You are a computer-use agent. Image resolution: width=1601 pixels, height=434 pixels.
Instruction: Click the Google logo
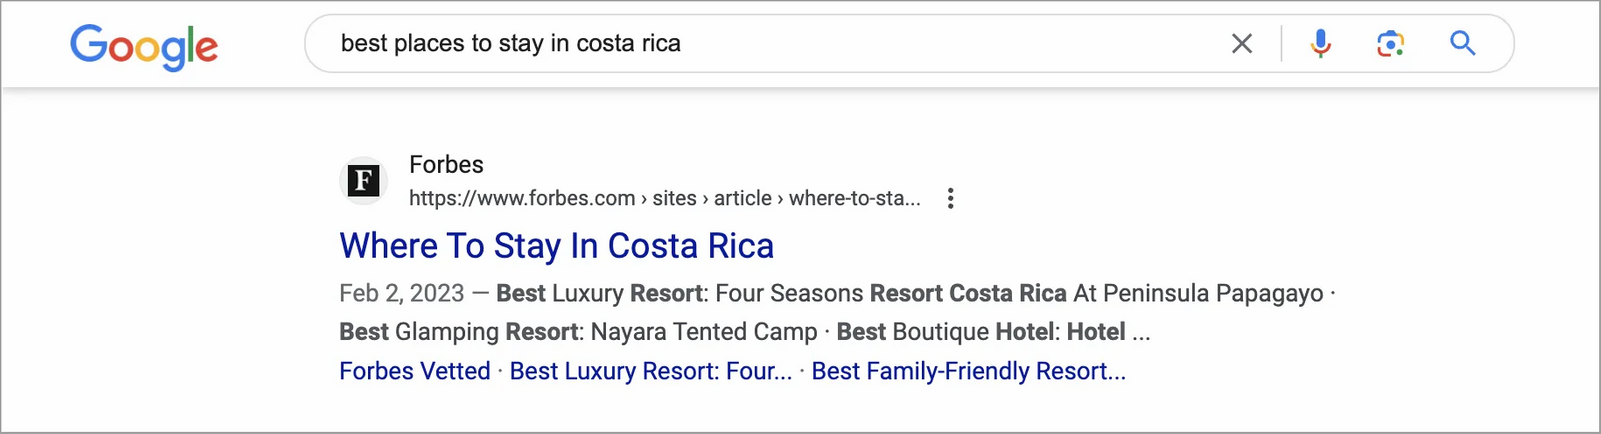(144, 45)
